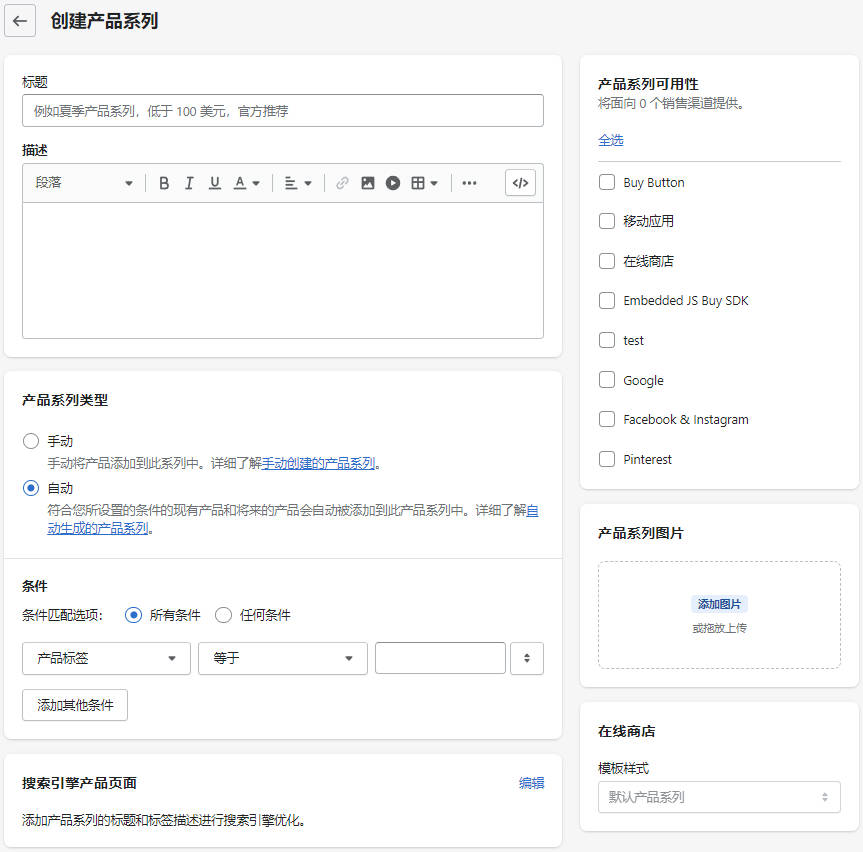The width and height of the screenshot is (863, 852).
Task: Click 编辑 to edit search engine listing
Action: [x=532, y=783]
